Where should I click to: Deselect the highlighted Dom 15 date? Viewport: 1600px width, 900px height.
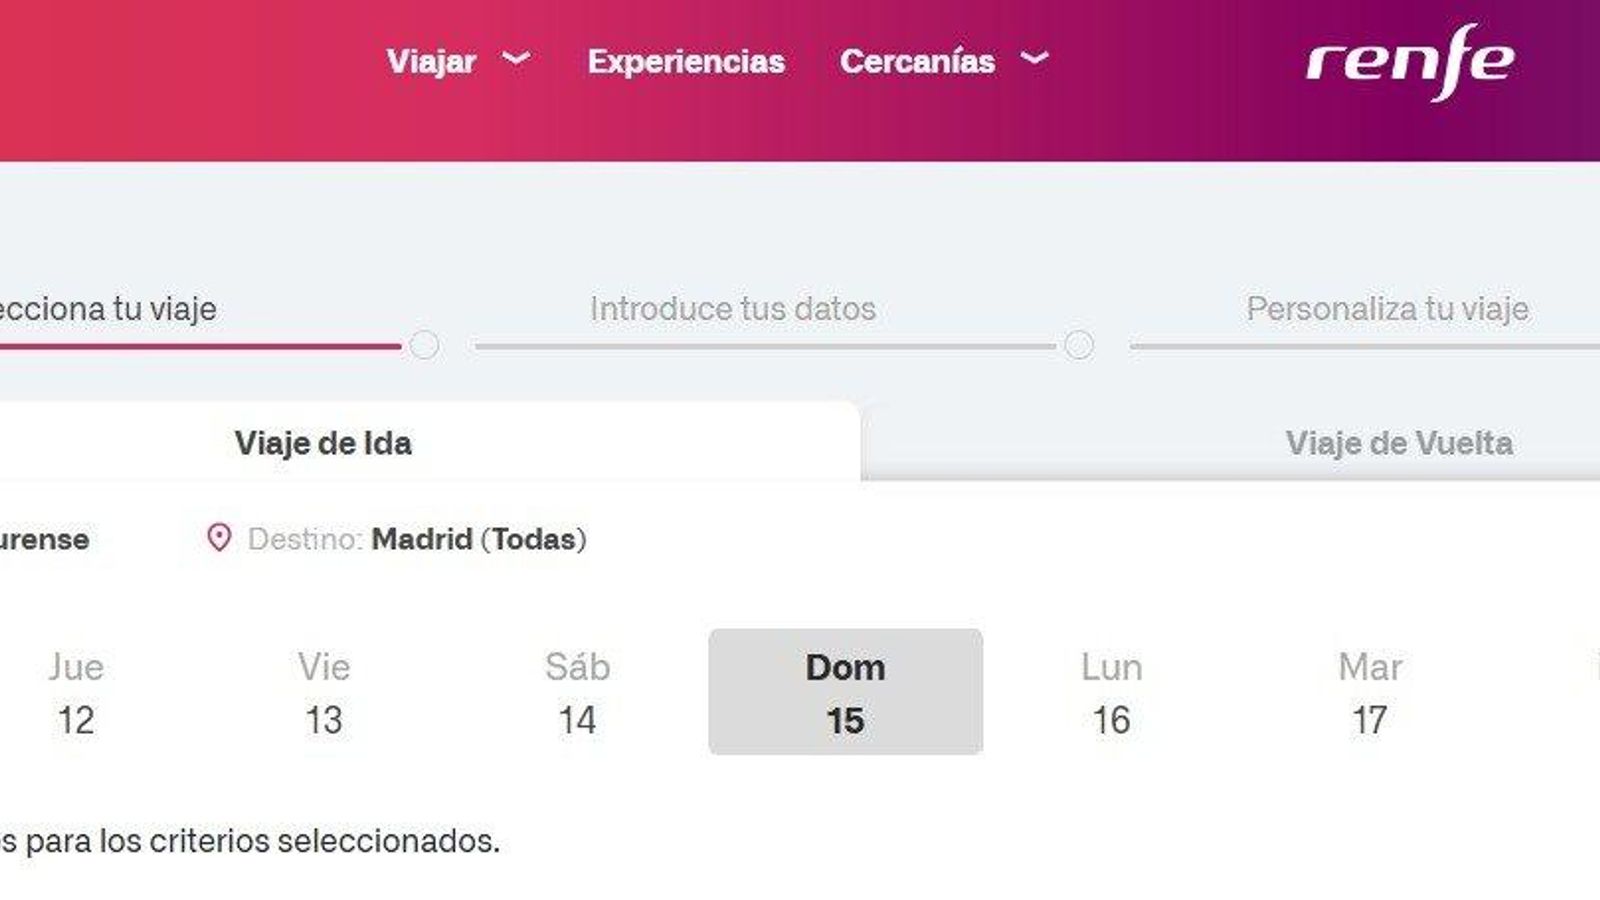pyautogui.click(x=845, y=690)
